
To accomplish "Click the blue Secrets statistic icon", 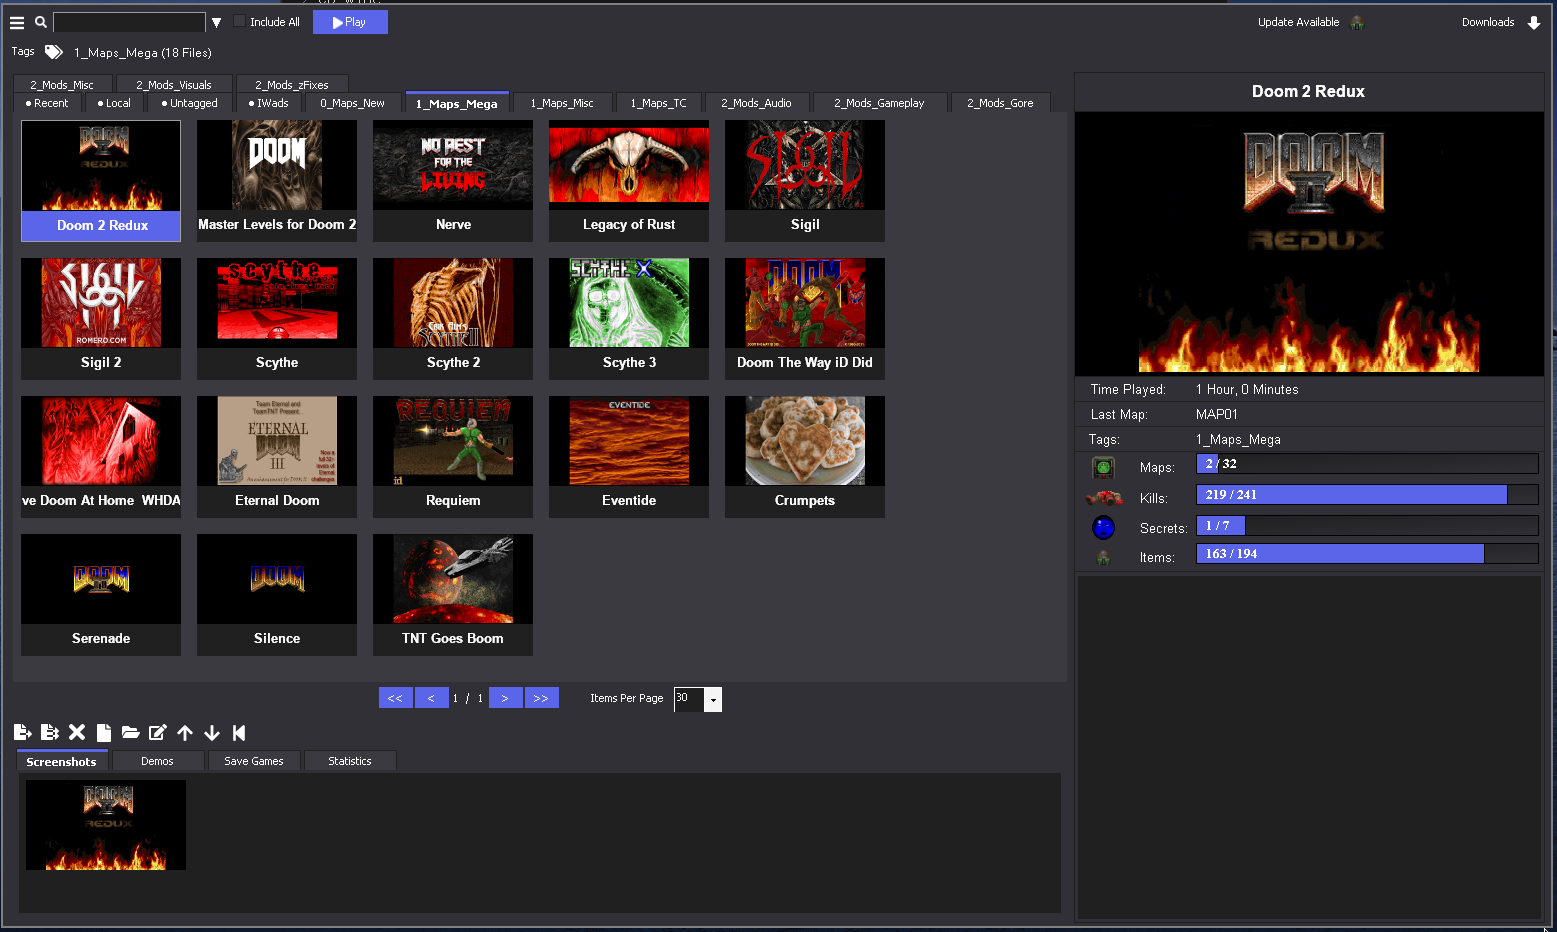I will pos(1103,527).
